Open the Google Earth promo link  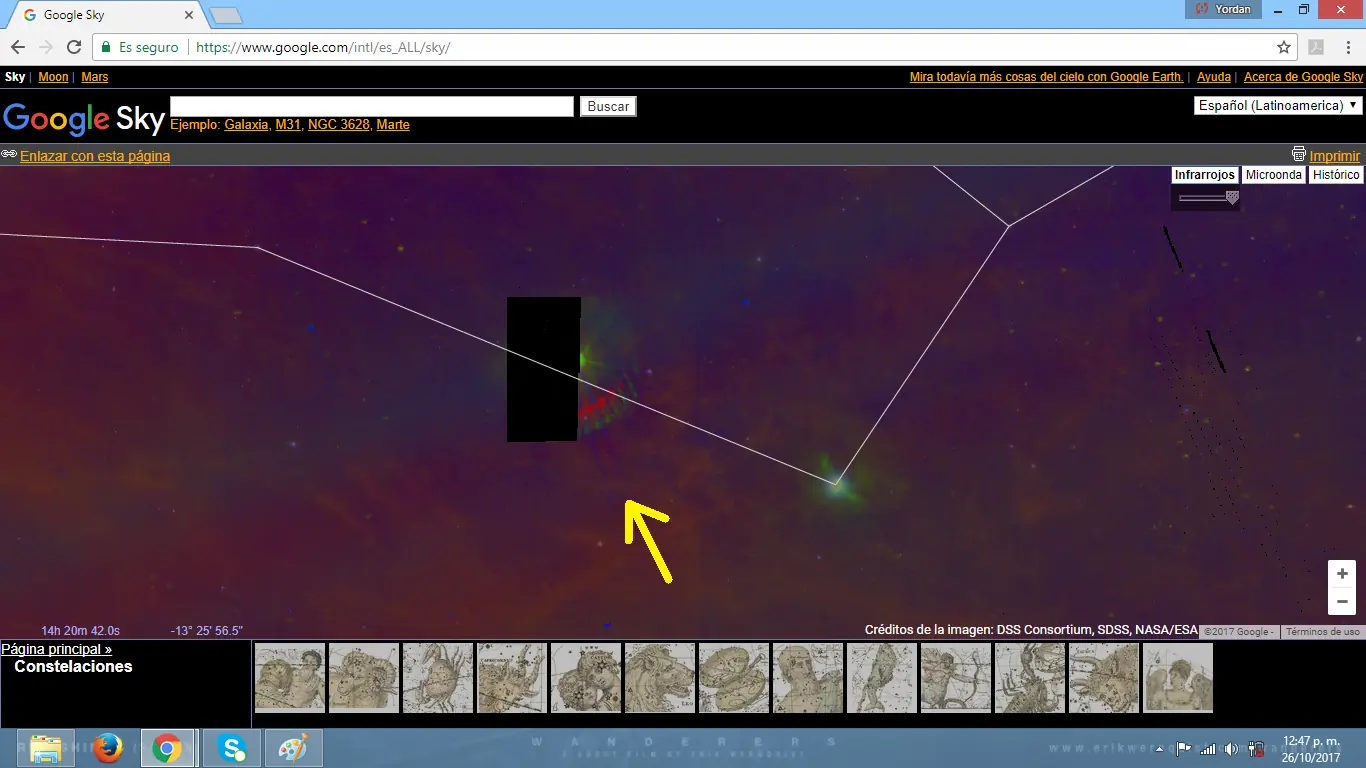[x=1046, y=77]
